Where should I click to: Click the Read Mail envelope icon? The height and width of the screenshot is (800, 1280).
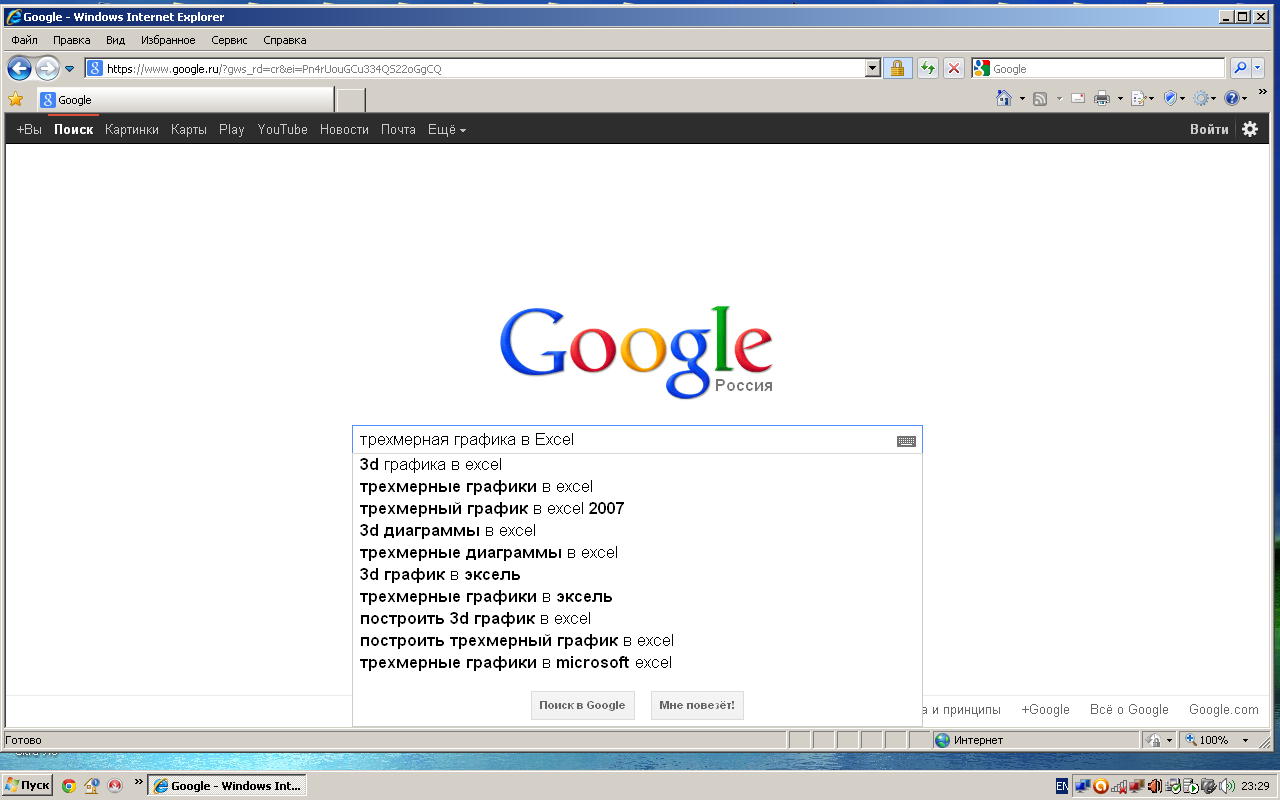tap(1078, 98)
